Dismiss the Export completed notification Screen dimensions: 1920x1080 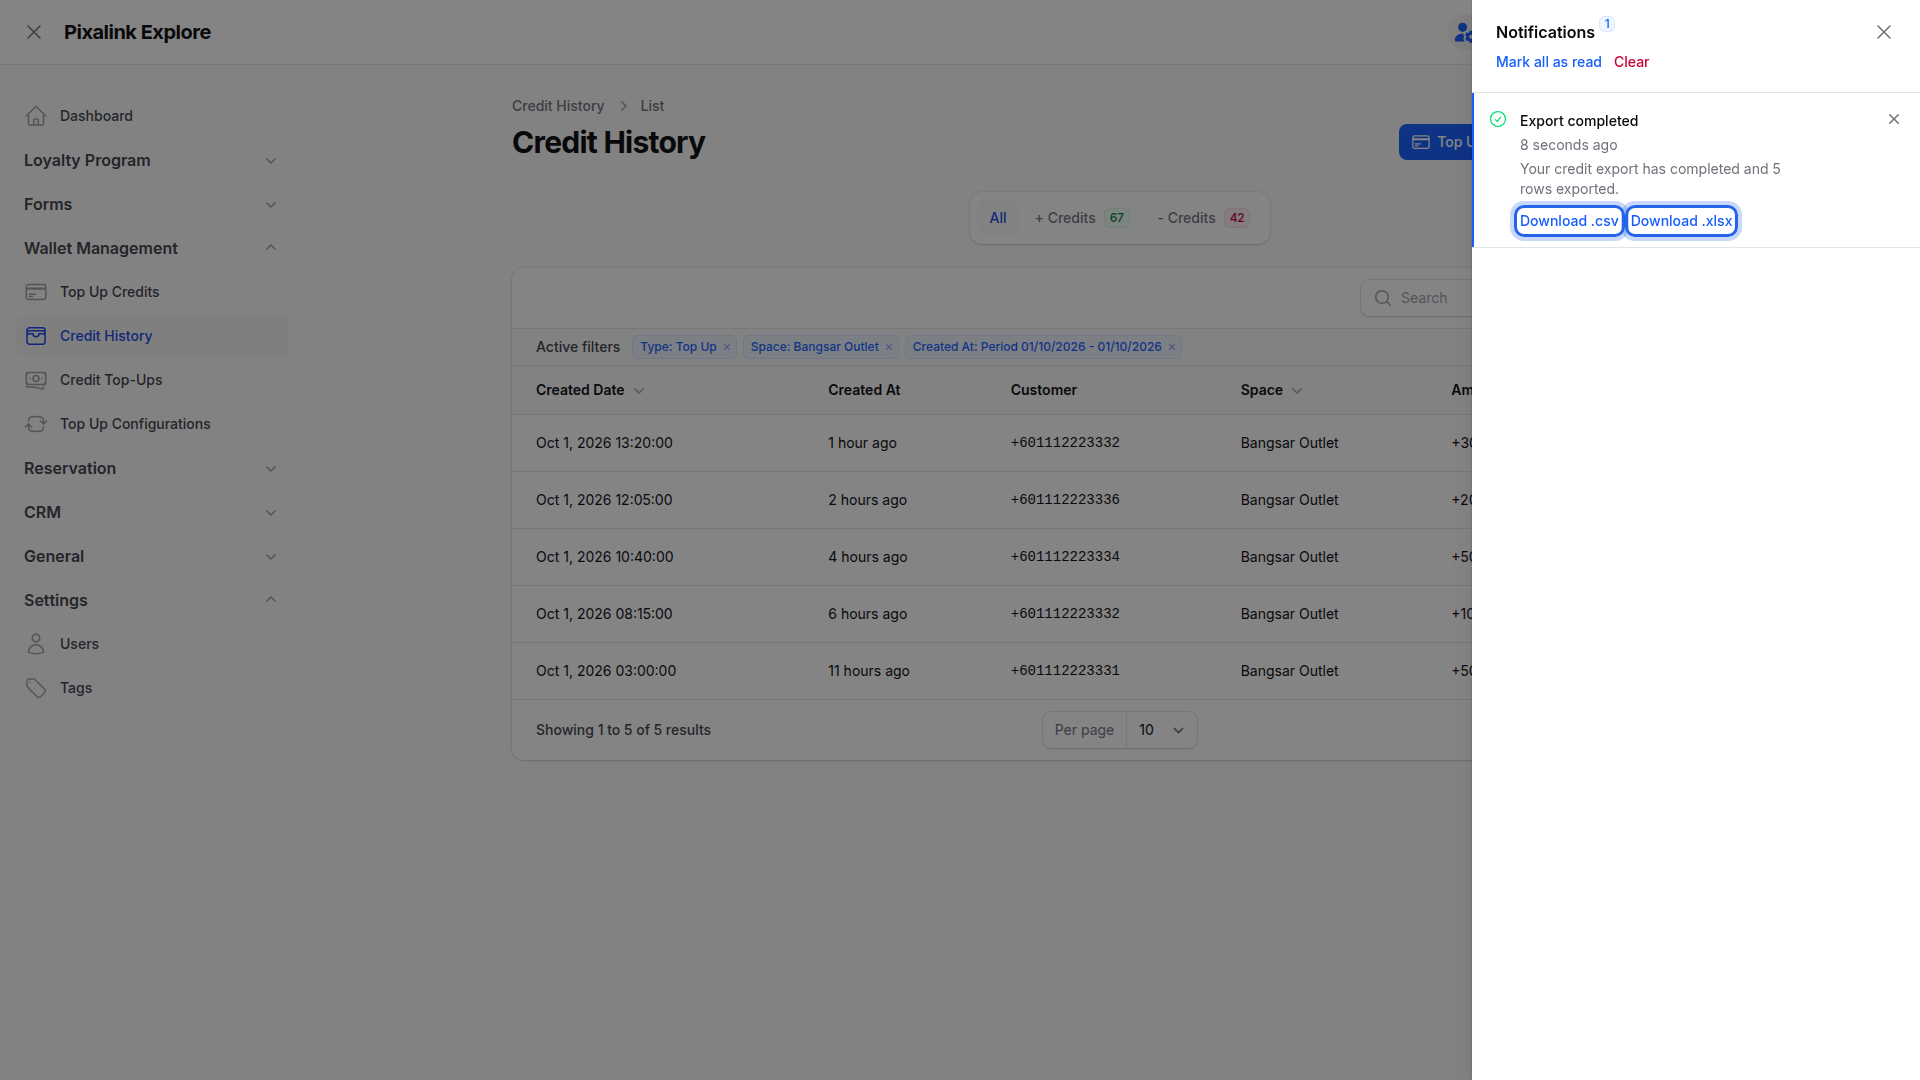(x=1894, y=119)
